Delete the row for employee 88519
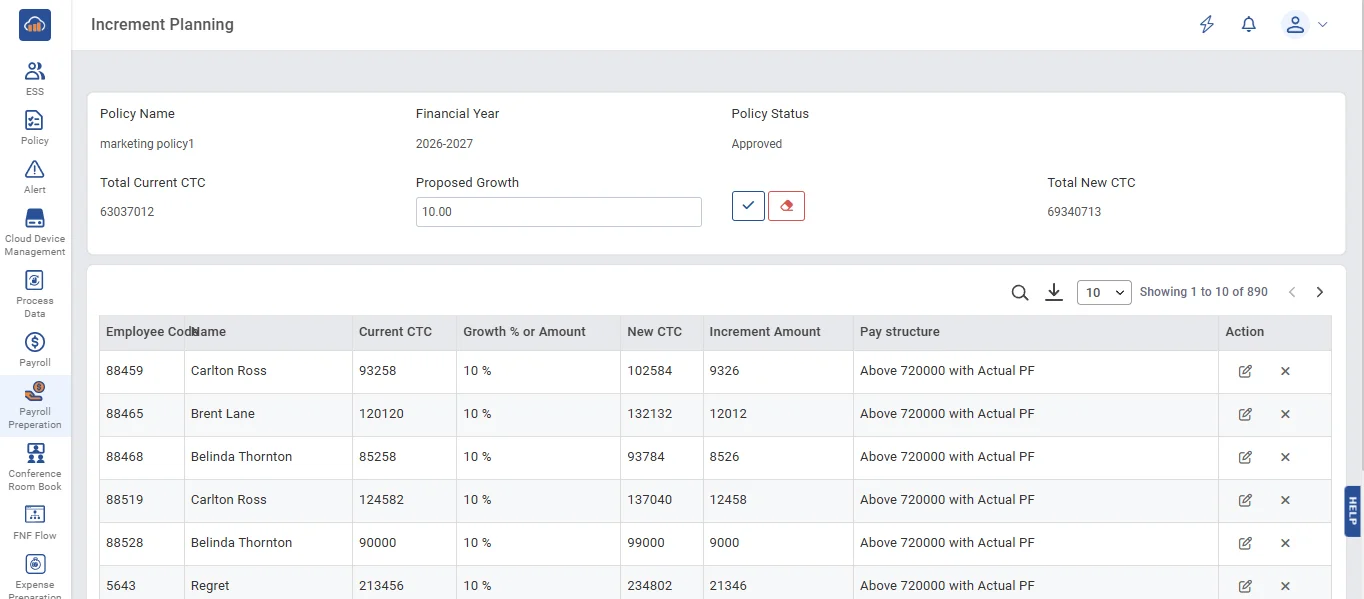1364x599 pixels. click(1285, 500)
